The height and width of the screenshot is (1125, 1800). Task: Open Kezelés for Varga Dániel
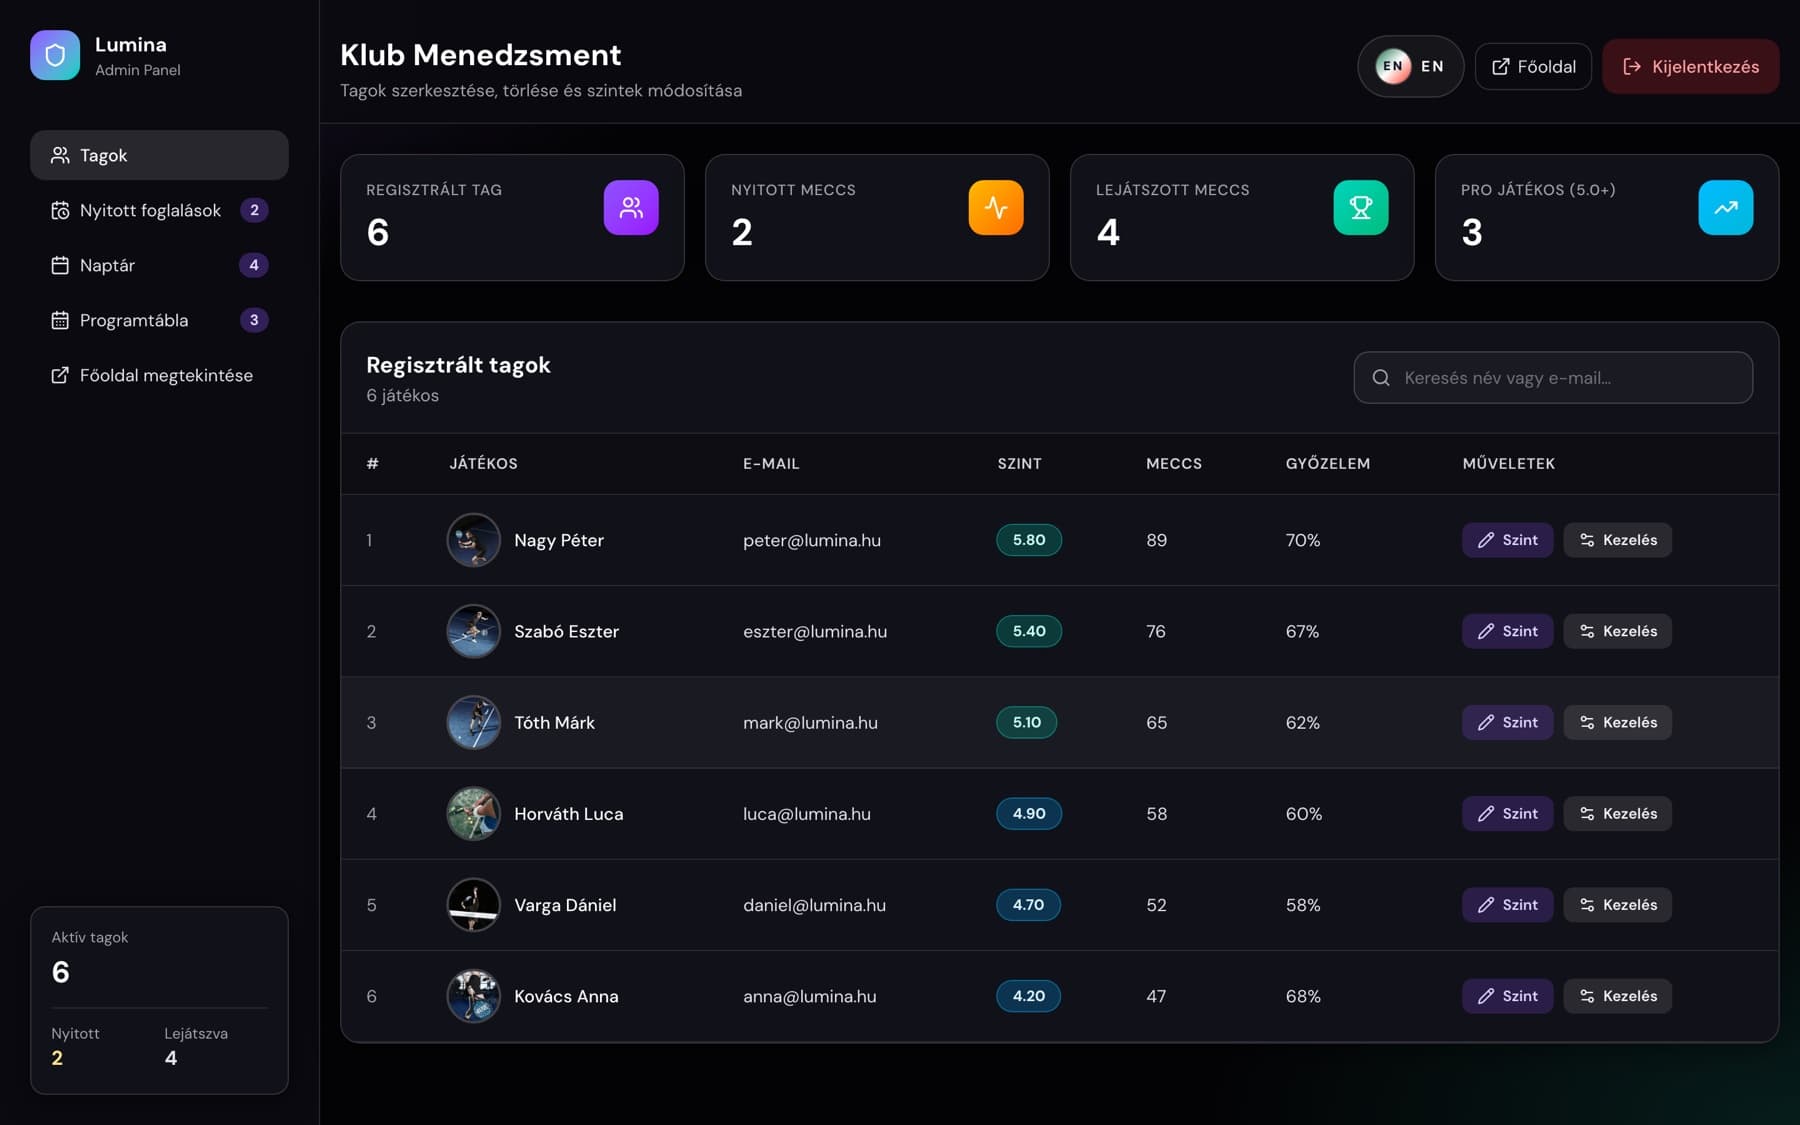pyautogui.click(x=1617, y=905)
